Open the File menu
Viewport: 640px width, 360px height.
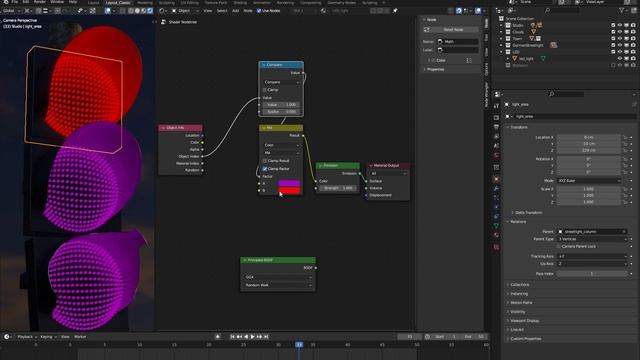coord(15,2)
